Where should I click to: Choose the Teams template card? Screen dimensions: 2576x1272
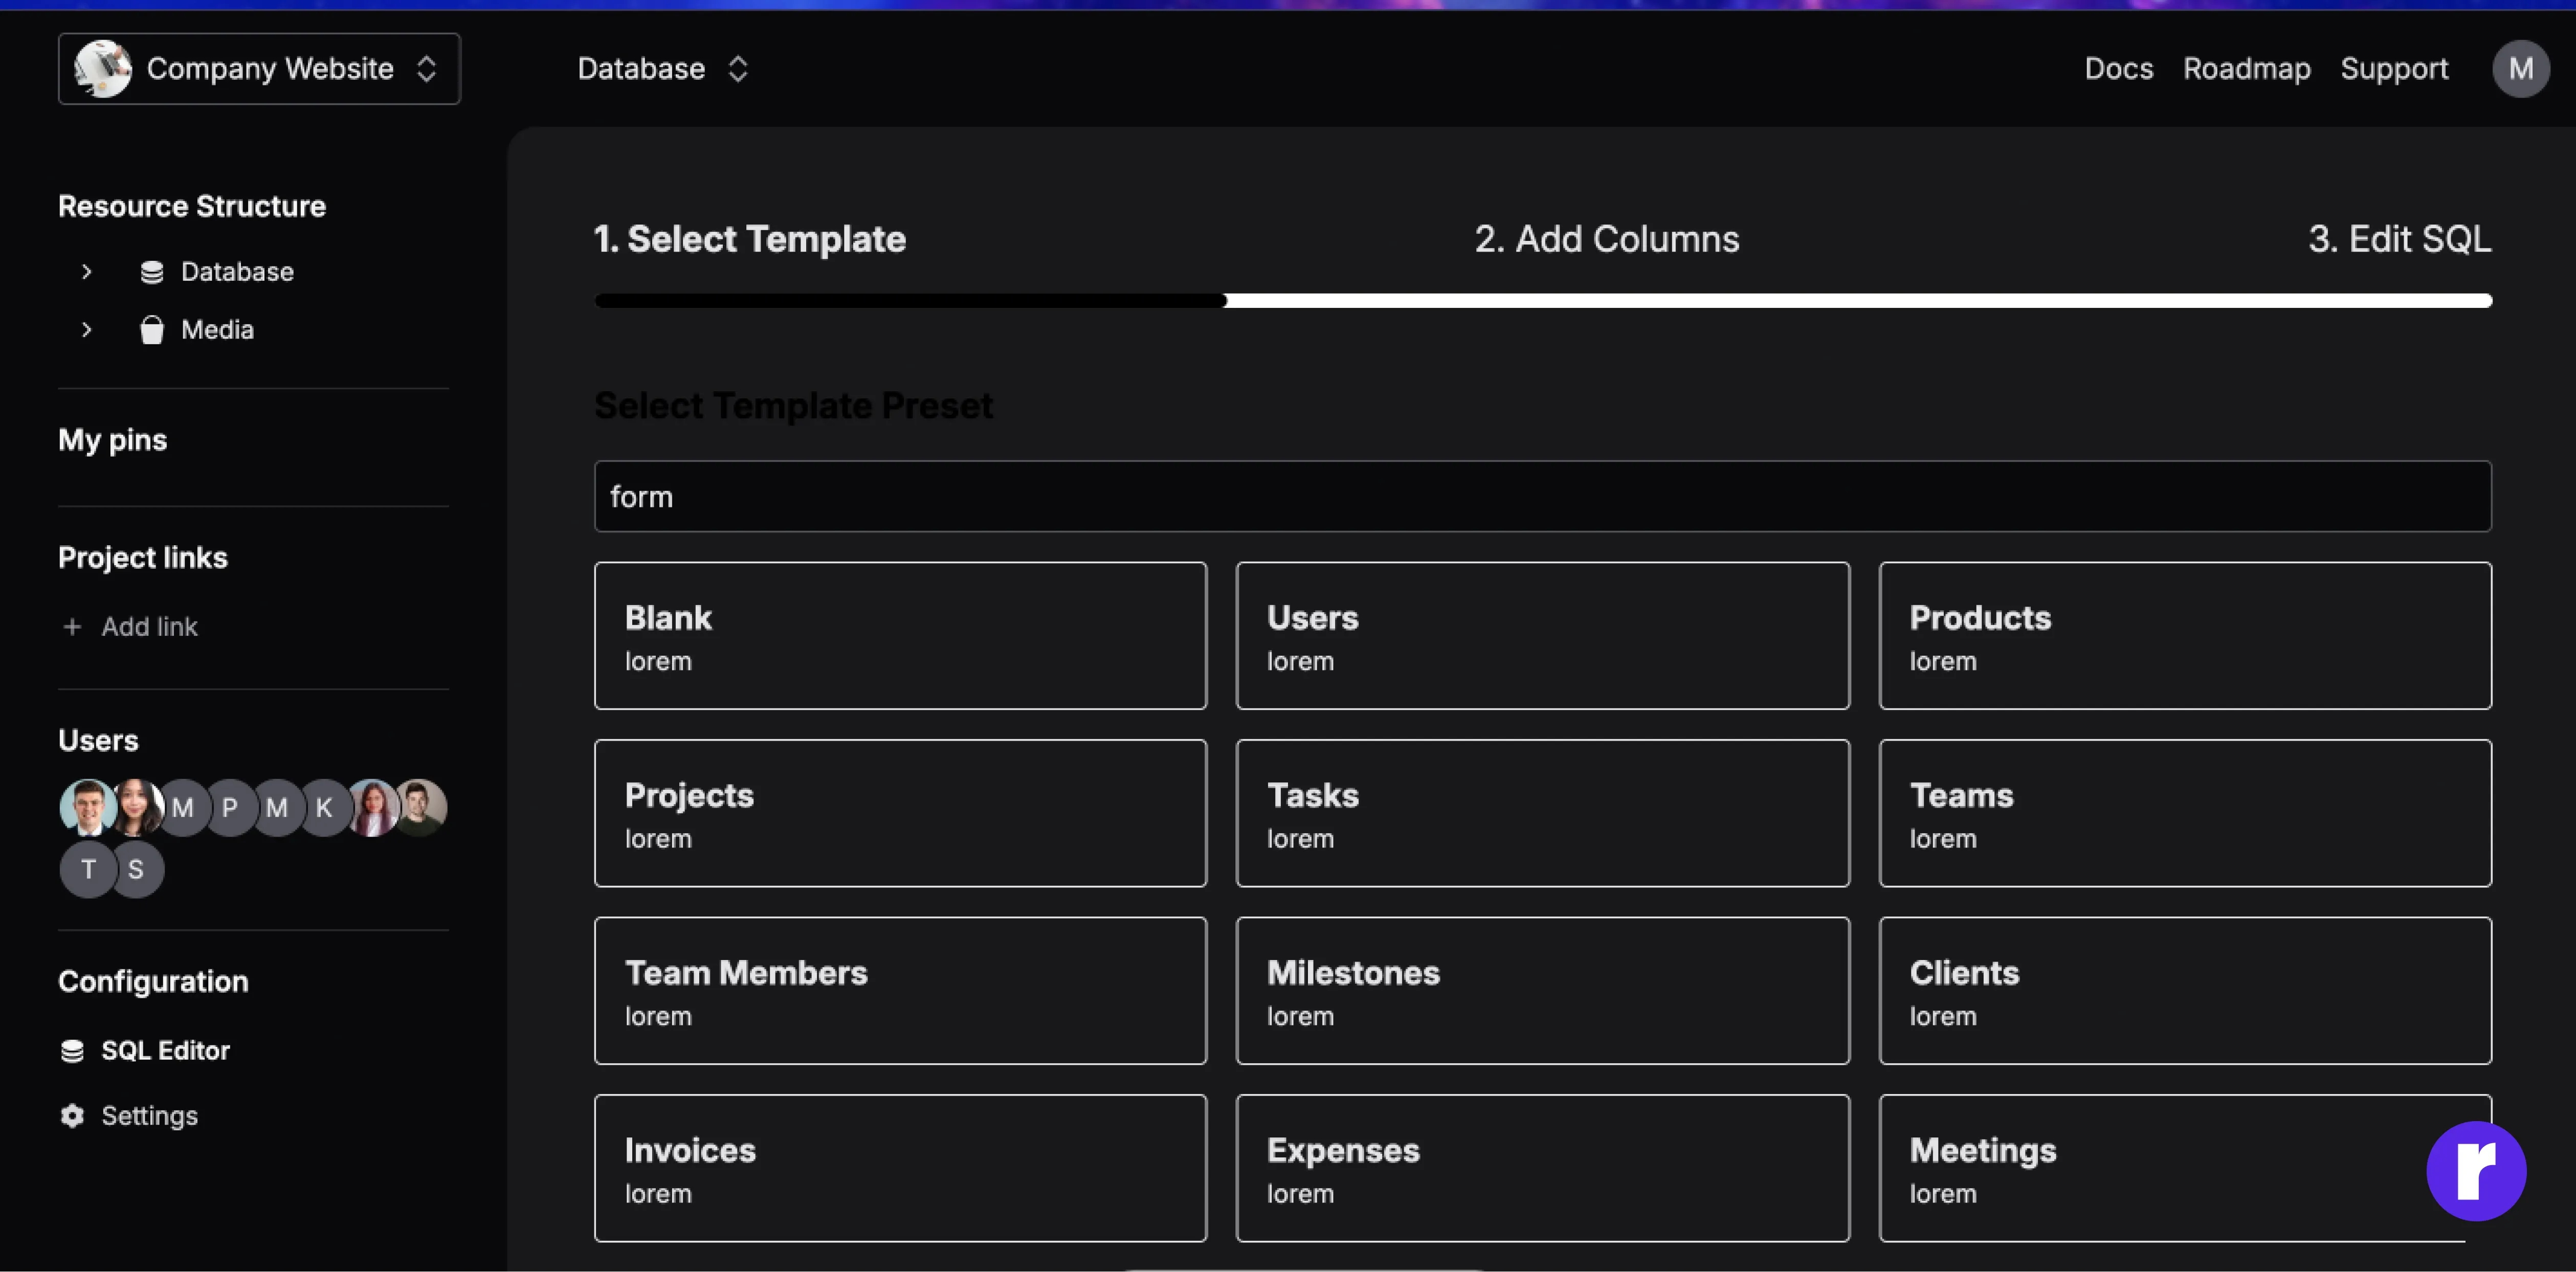click(2185, 813)
